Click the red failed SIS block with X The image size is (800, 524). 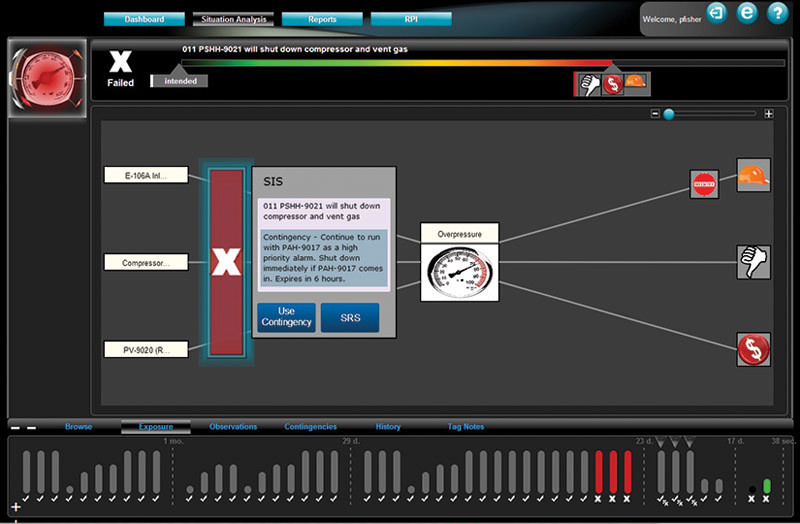pyautogui.click(x=226, y=262)
